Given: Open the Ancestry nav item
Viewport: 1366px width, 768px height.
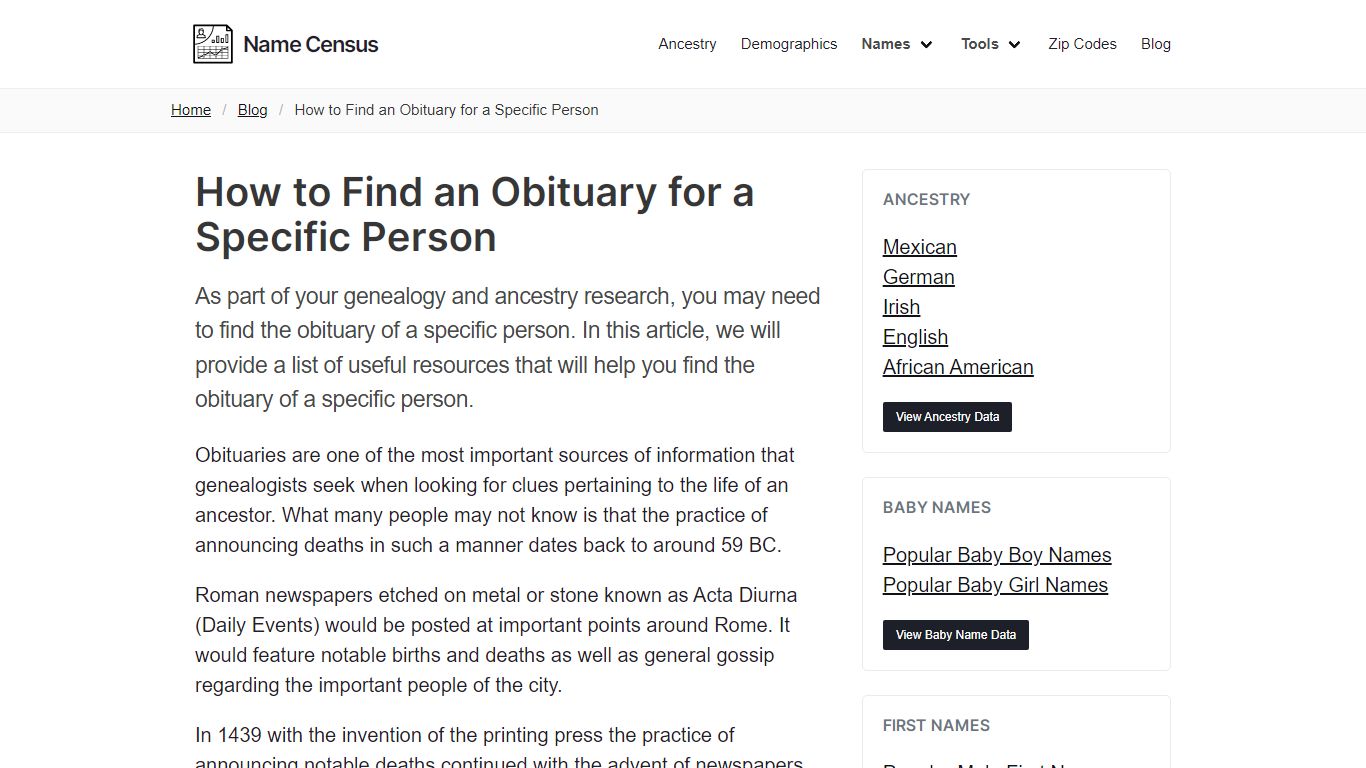Looking at the screenshot, I should click(687, 44).
